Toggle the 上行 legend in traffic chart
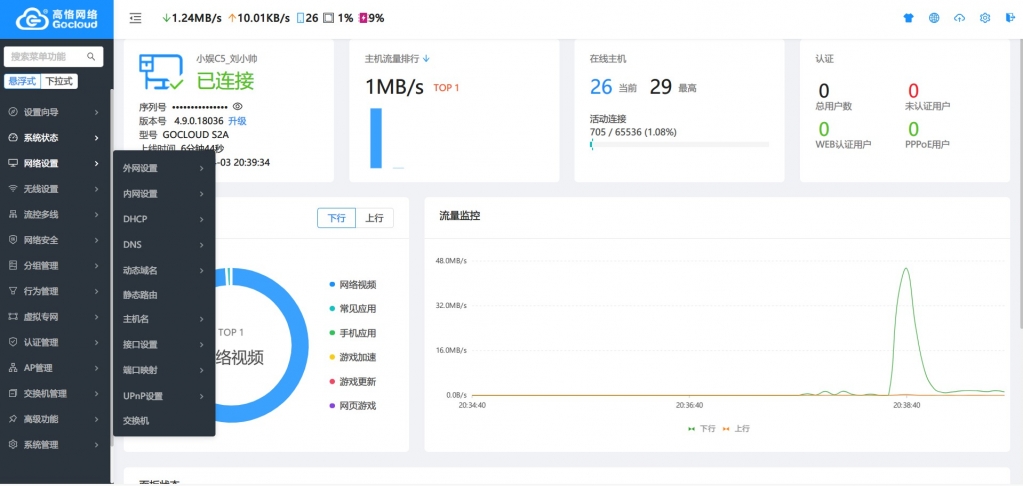 pos(736,429)
